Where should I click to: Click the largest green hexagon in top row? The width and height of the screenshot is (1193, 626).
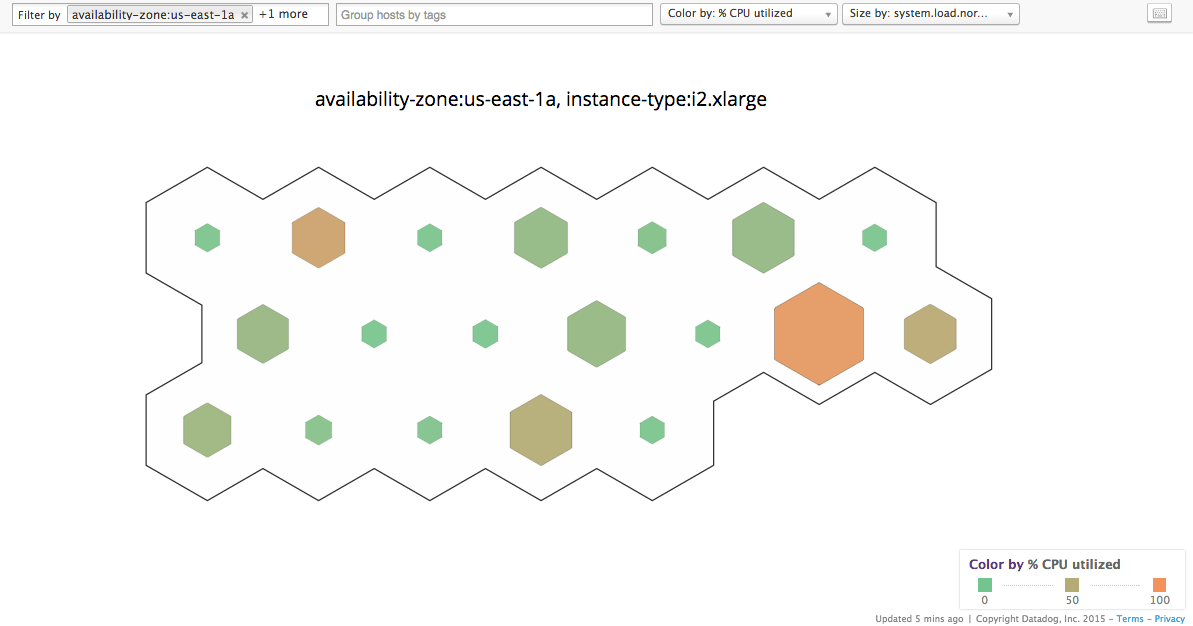pyautogui.click(x=763, y=238)
